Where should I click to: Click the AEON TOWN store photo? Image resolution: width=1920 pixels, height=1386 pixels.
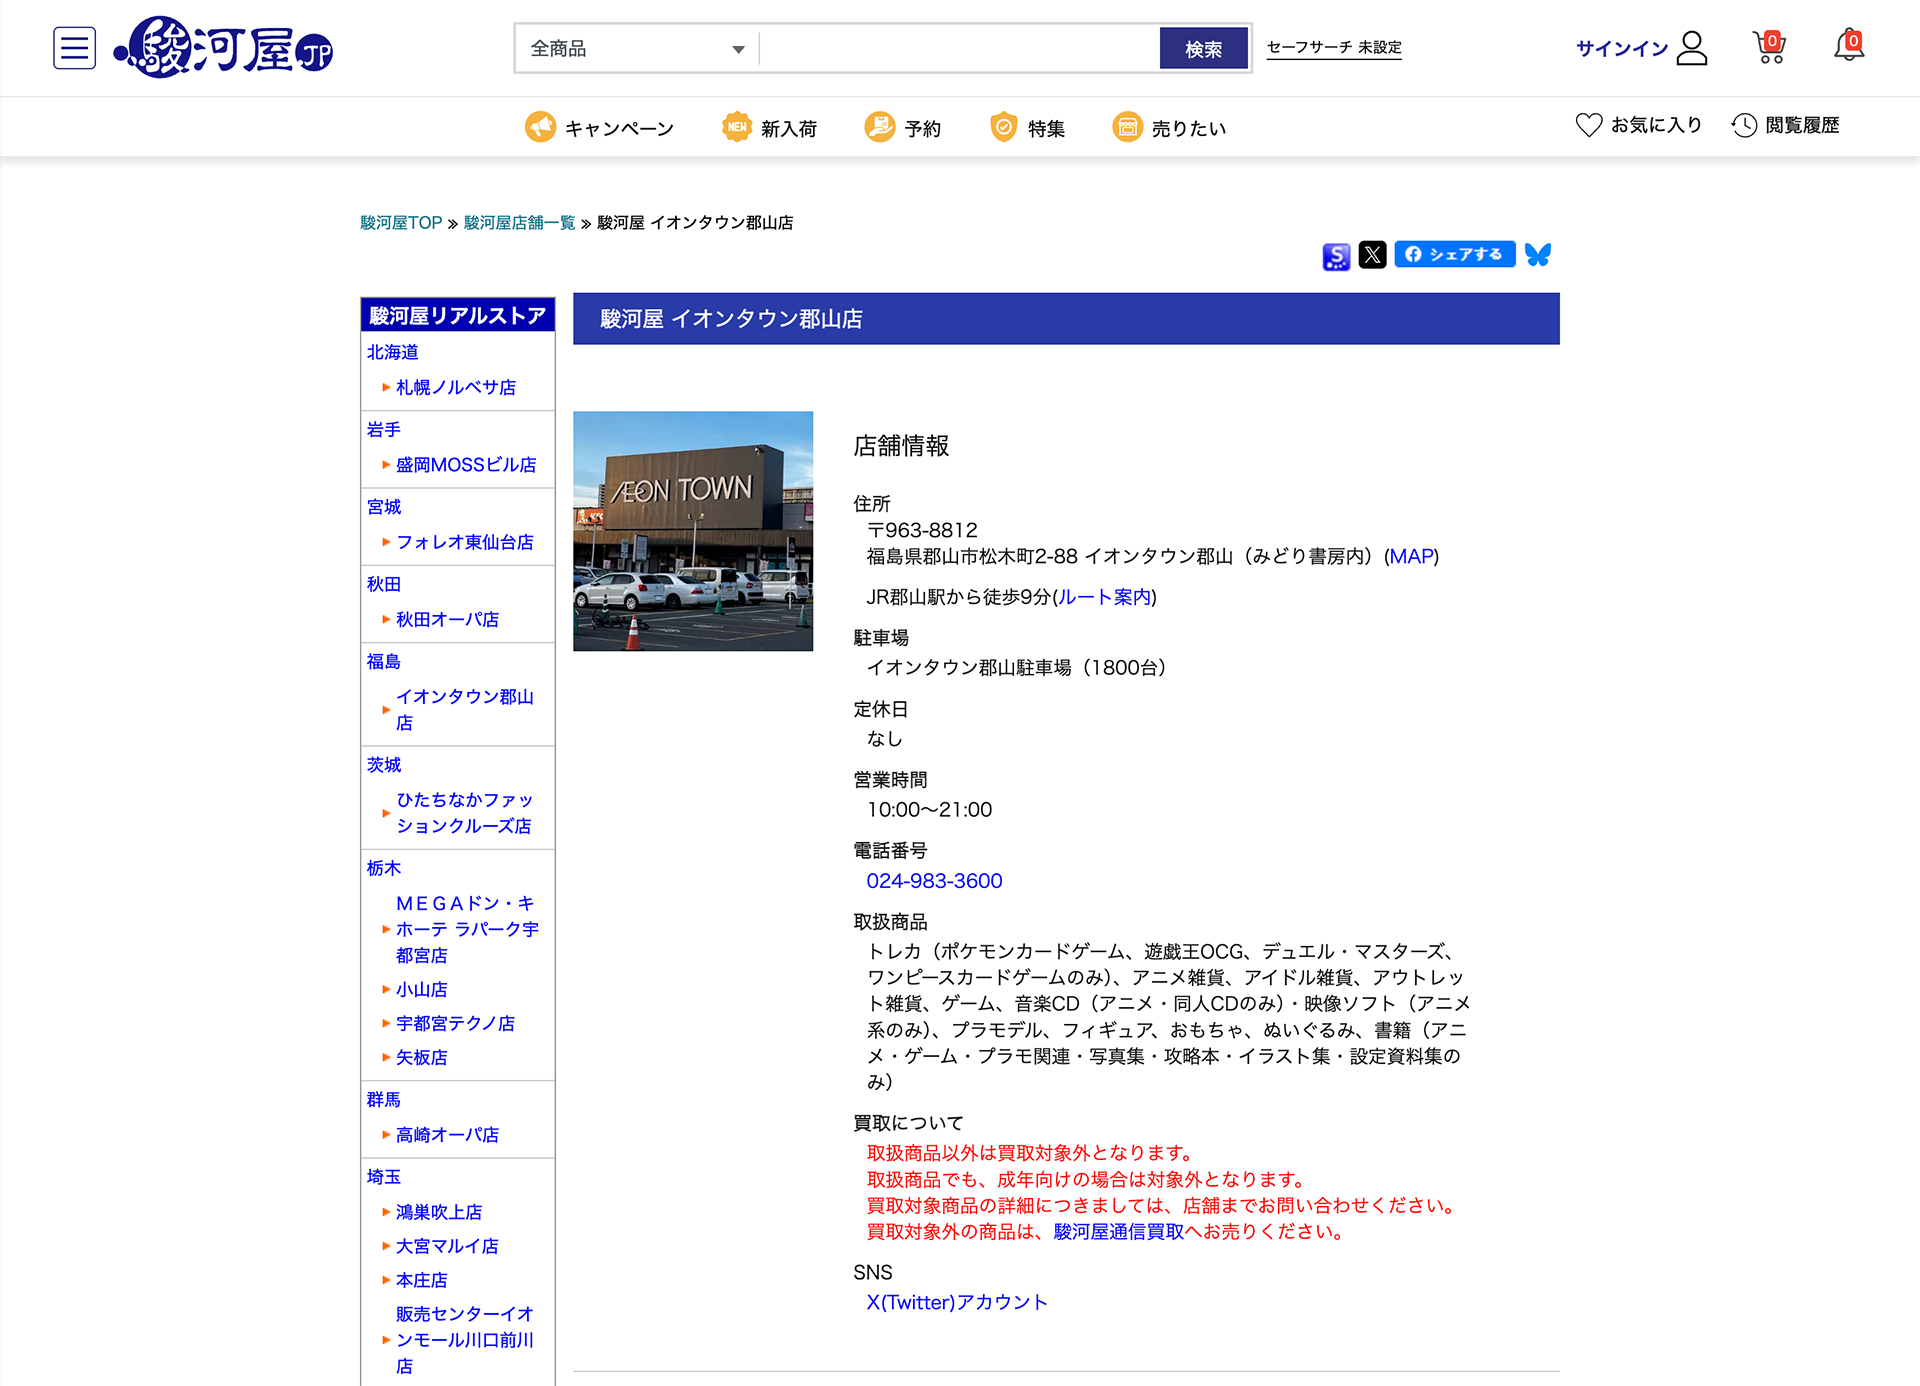pos(693,531)
